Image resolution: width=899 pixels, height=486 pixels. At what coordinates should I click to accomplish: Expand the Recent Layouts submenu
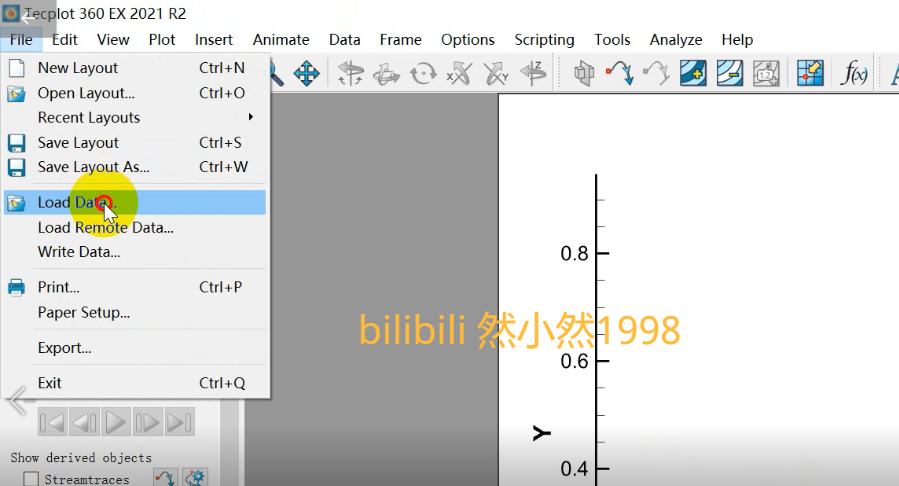(x=135, y=117)
